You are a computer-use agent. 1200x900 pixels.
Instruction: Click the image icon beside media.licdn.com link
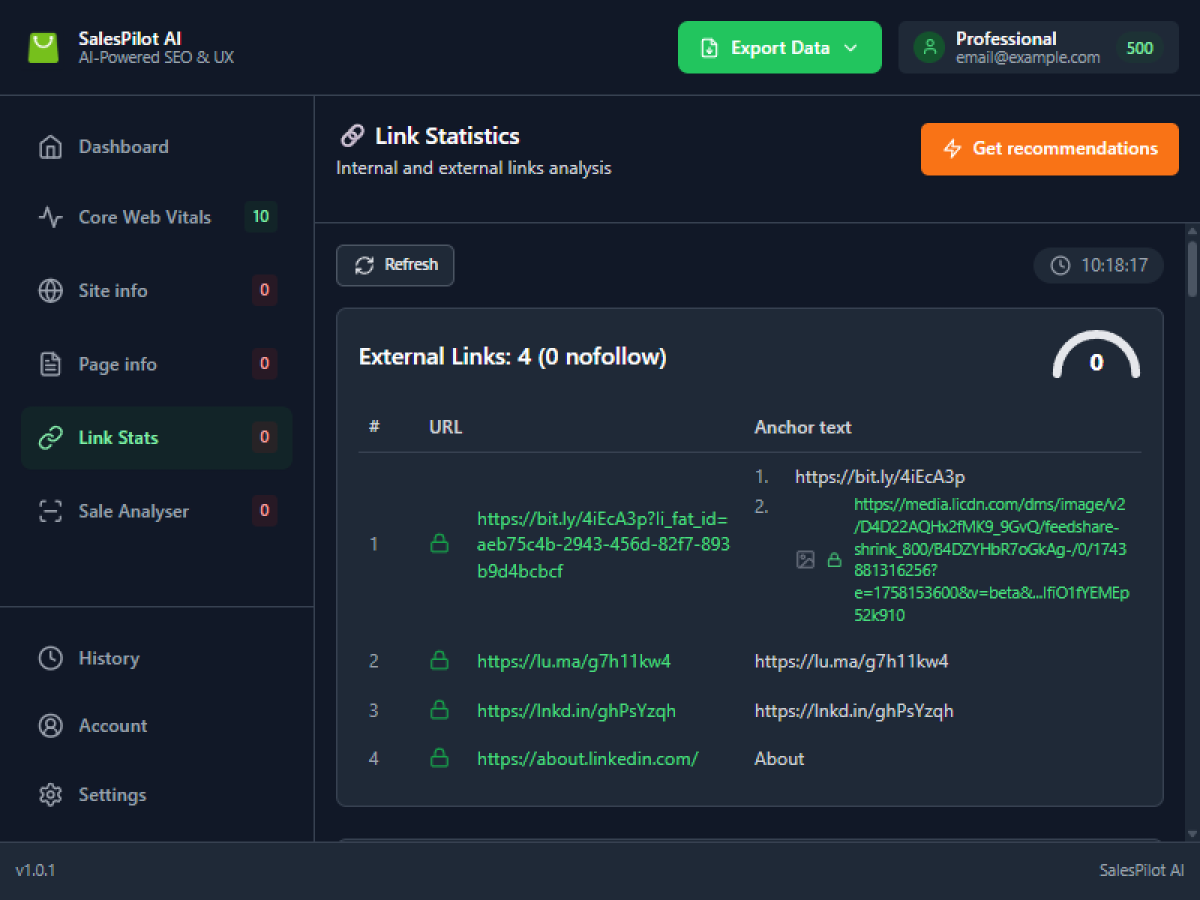[805, 560]
